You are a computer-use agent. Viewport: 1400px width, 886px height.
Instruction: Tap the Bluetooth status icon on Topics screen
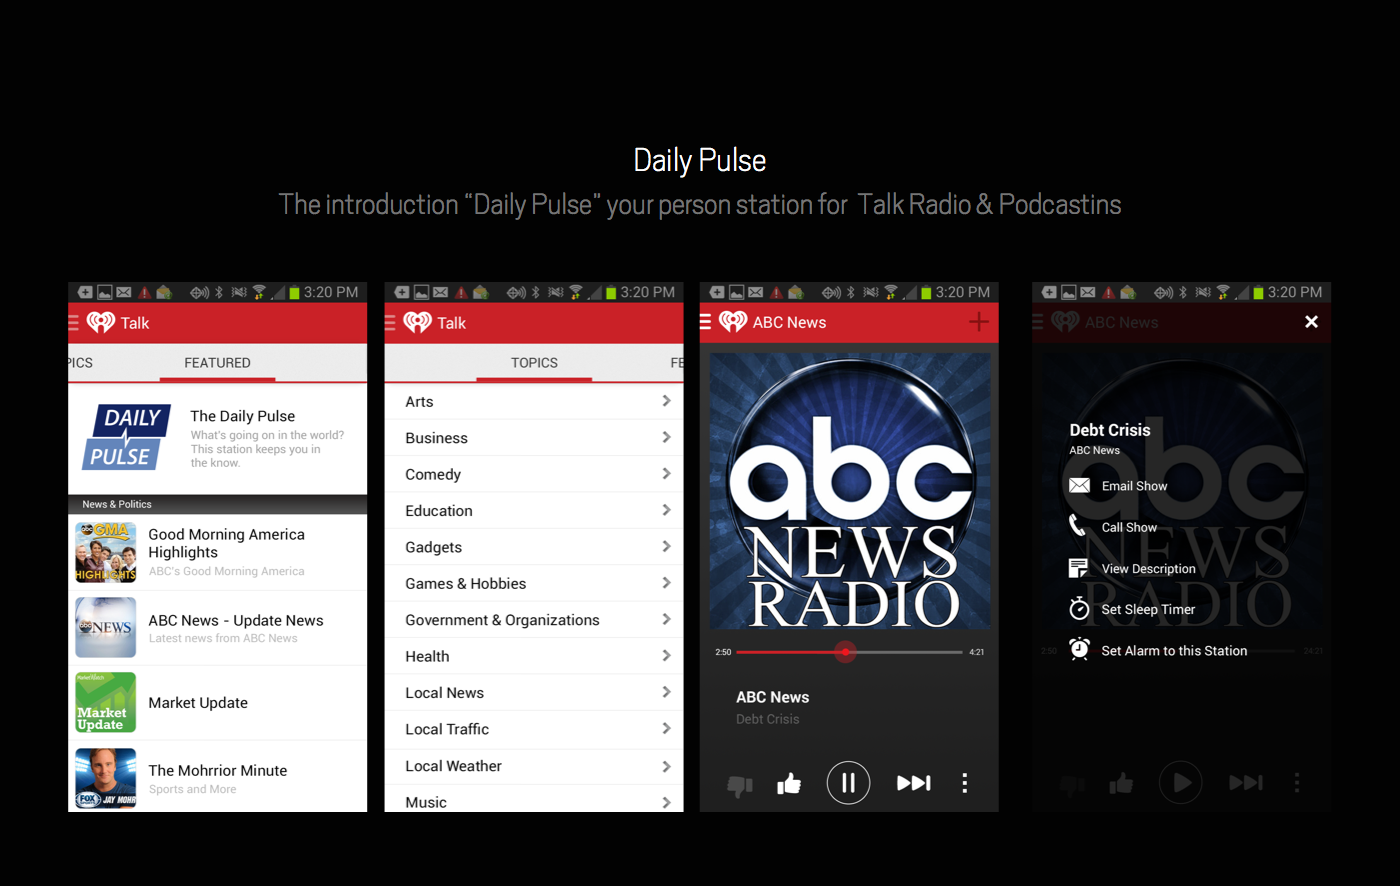536,292
